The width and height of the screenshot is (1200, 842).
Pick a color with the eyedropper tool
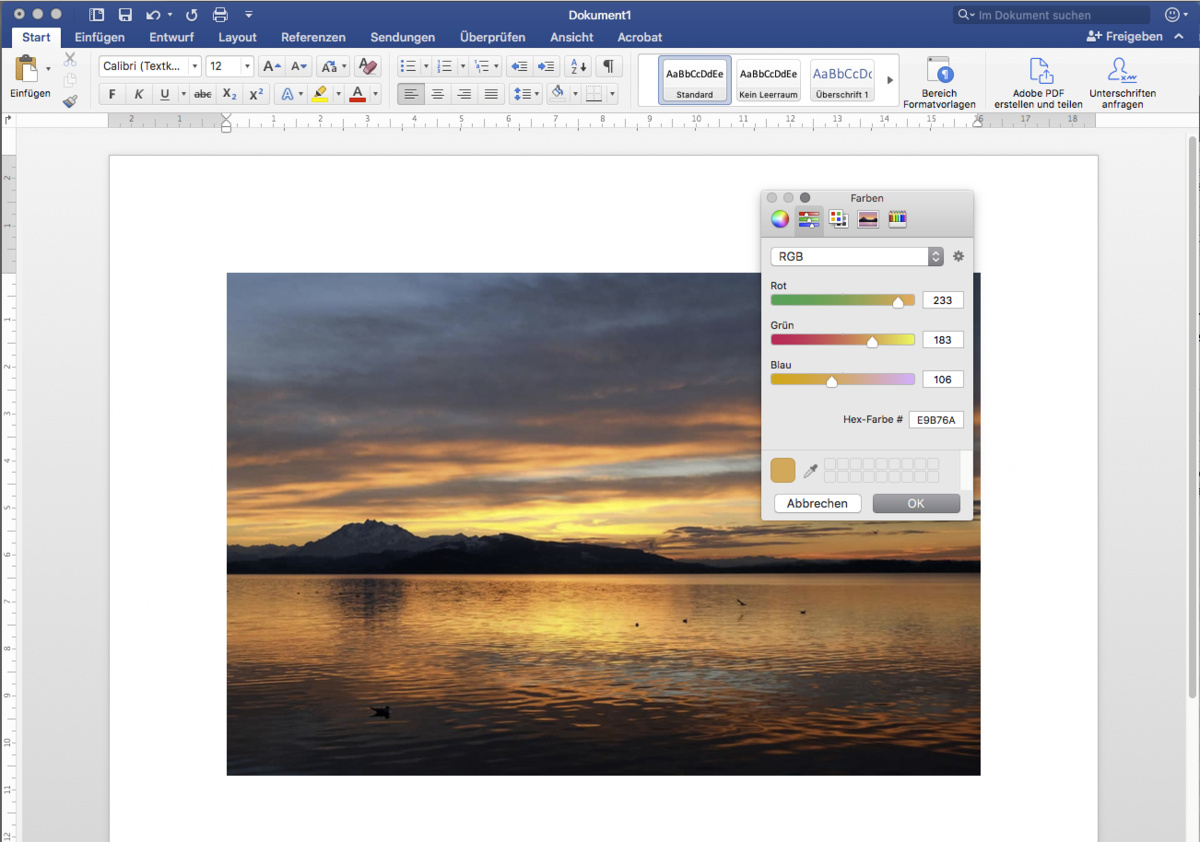click(x=811, y=471)
